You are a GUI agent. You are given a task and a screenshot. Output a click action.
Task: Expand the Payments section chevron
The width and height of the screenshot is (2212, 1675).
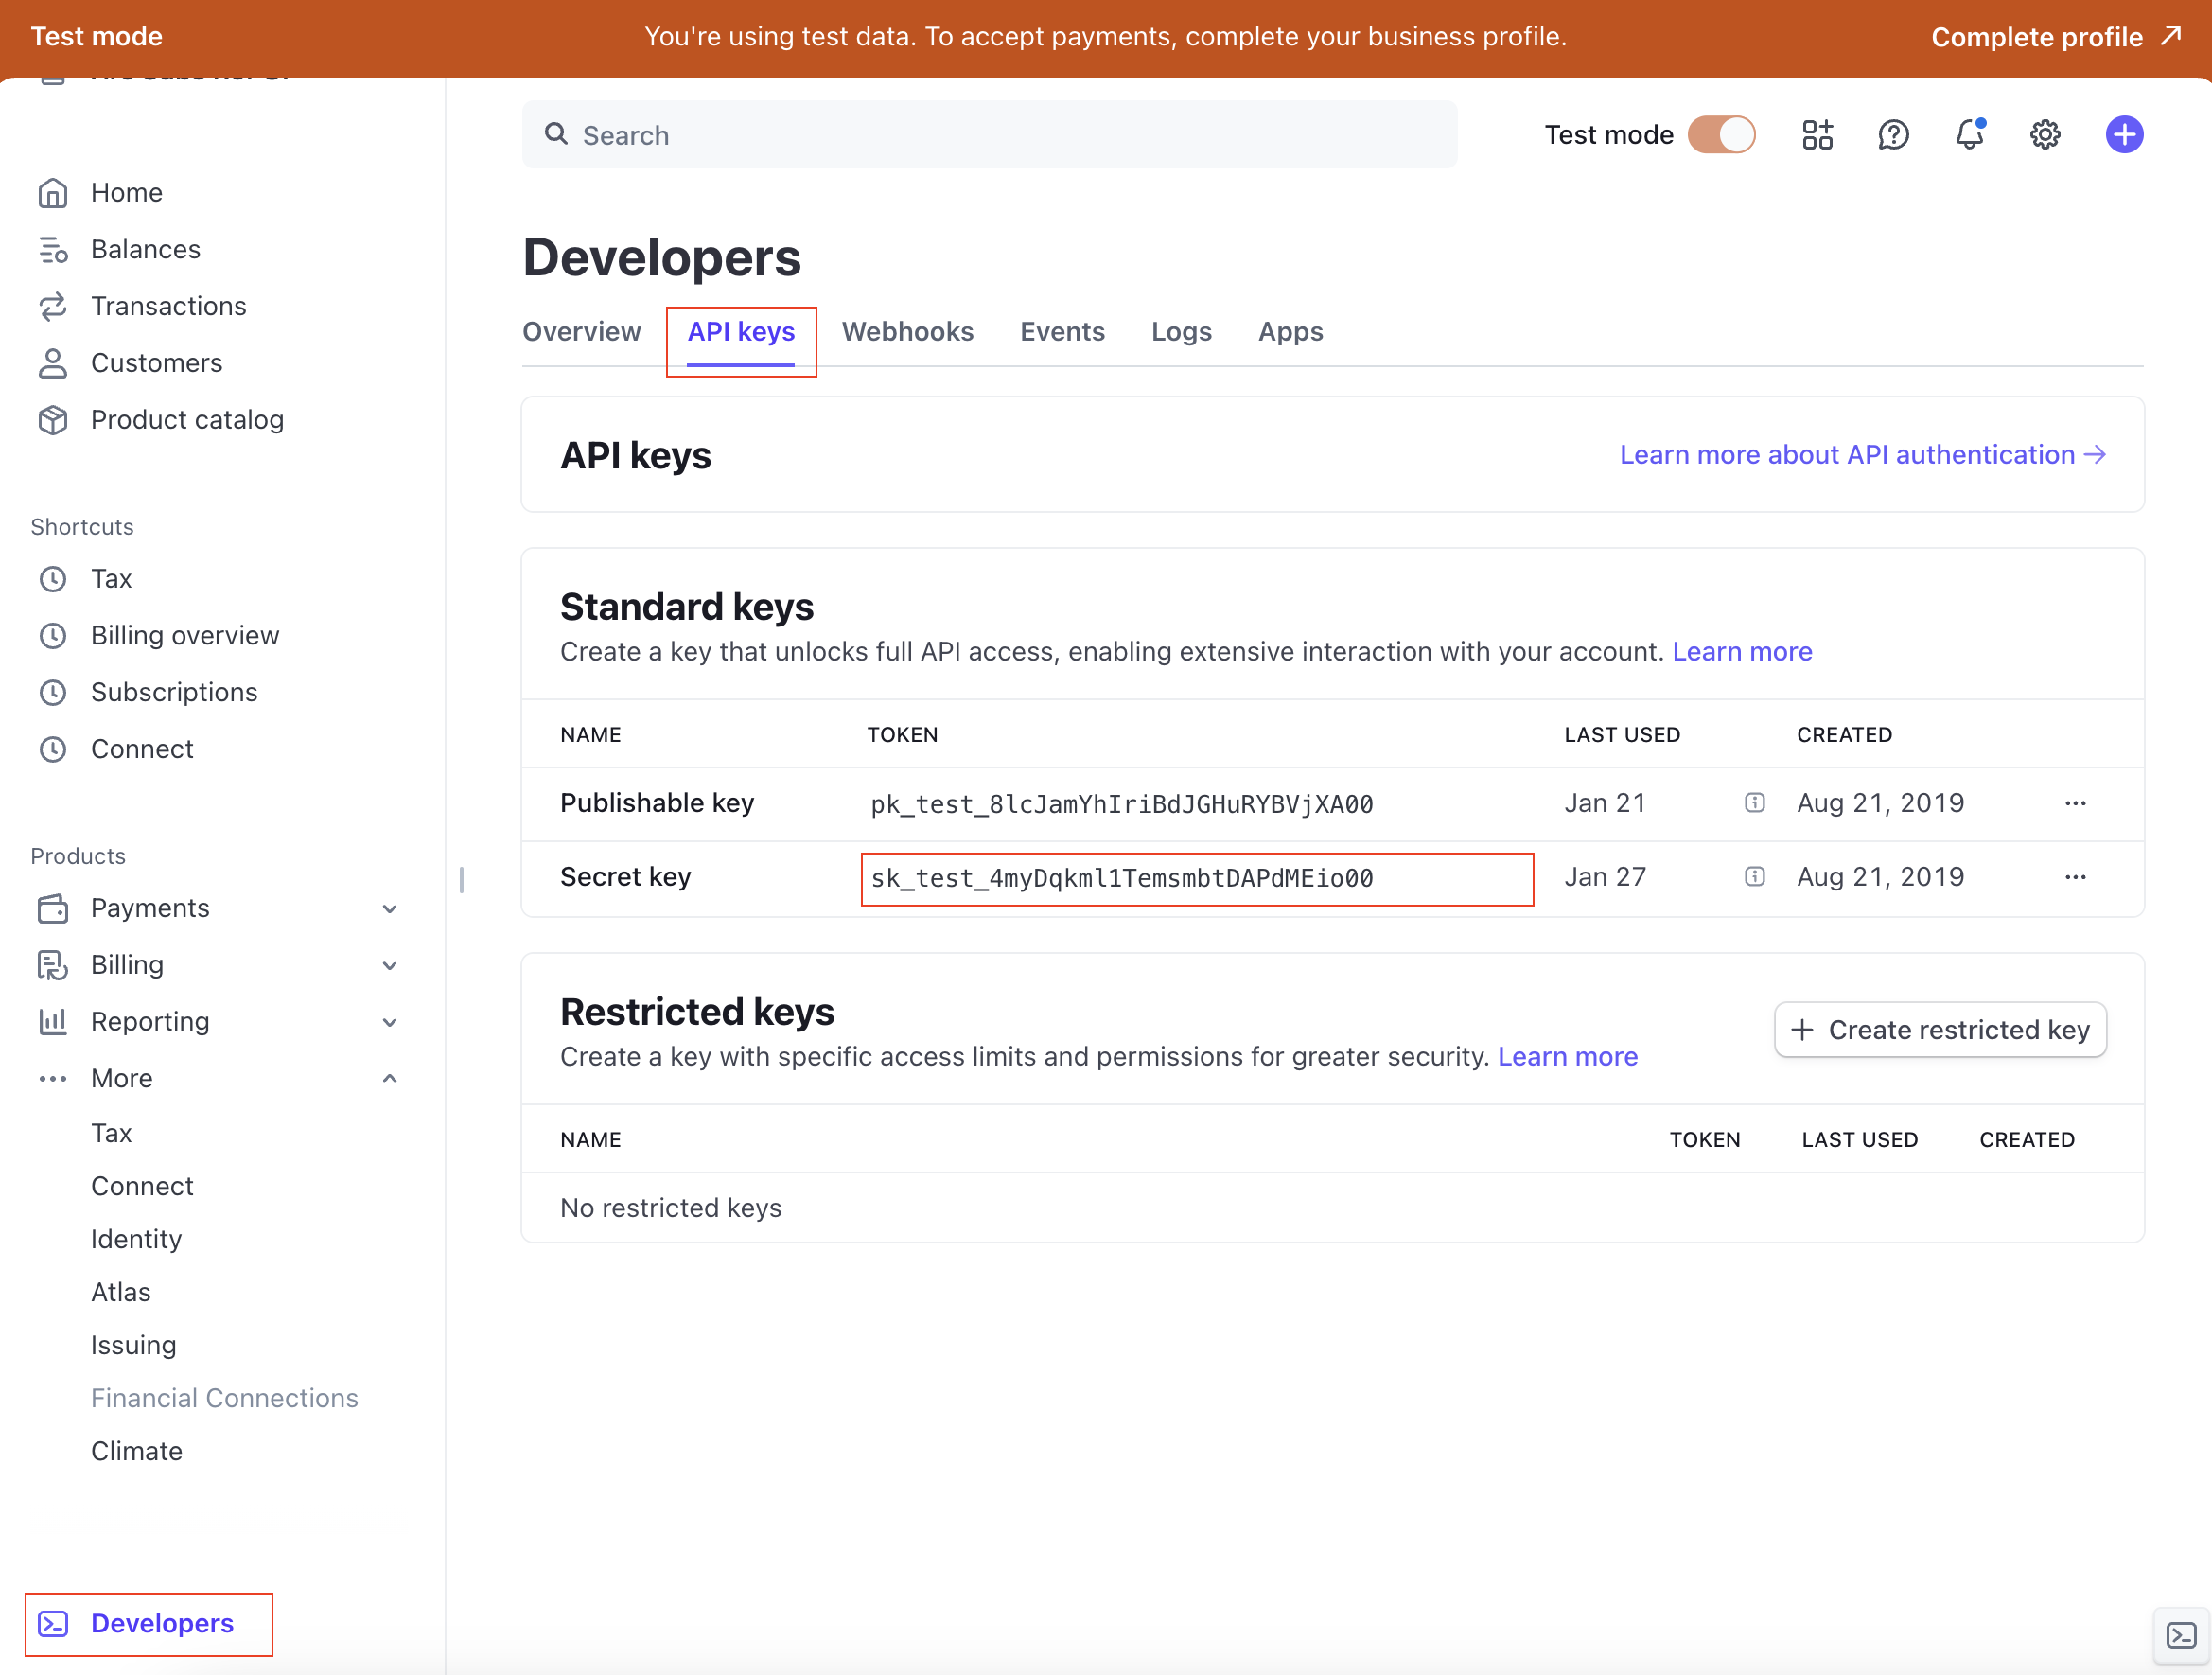(390, 909)
